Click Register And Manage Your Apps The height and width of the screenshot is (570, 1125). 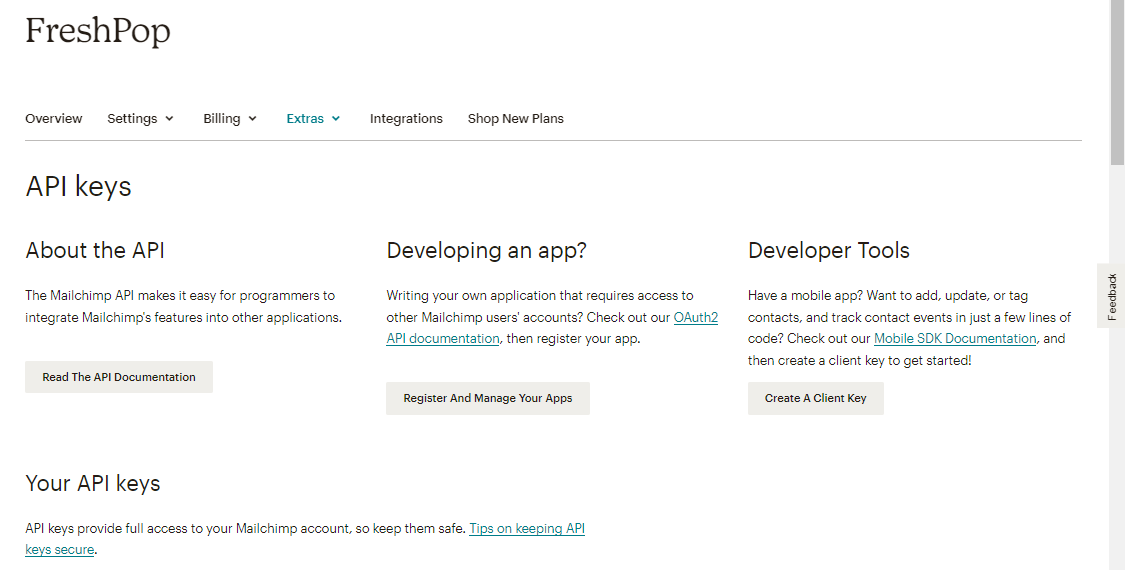[x=488, y=398]
